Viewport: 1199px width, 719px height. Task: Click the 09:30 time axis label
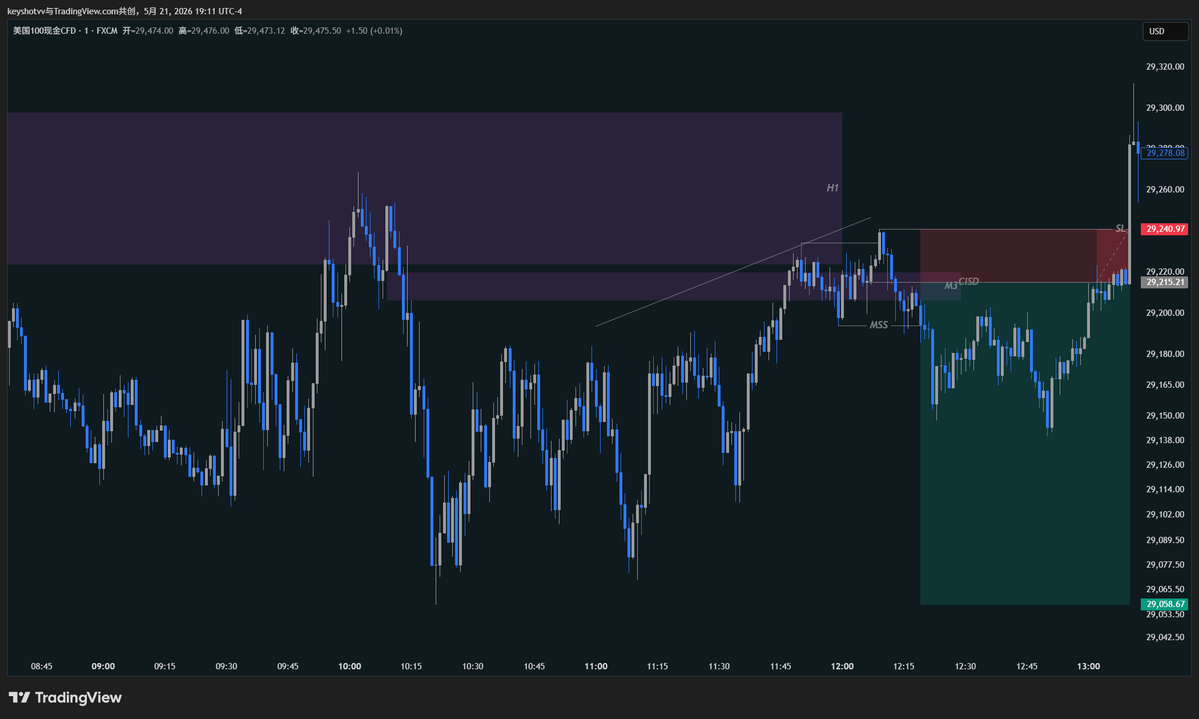pos(226,666)
